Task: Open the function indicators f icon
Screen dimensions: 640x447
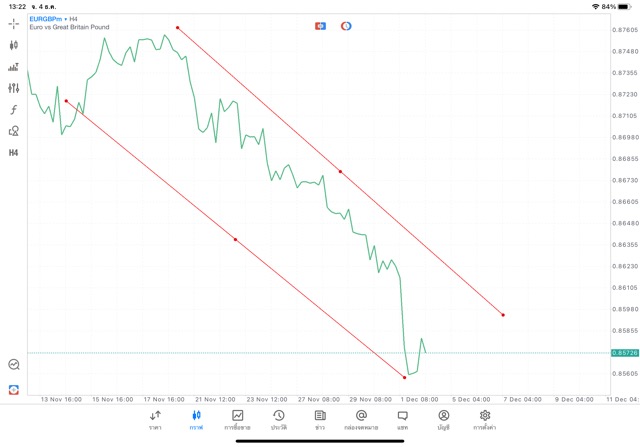Action: pyautogui.click(x=13, y=109)
